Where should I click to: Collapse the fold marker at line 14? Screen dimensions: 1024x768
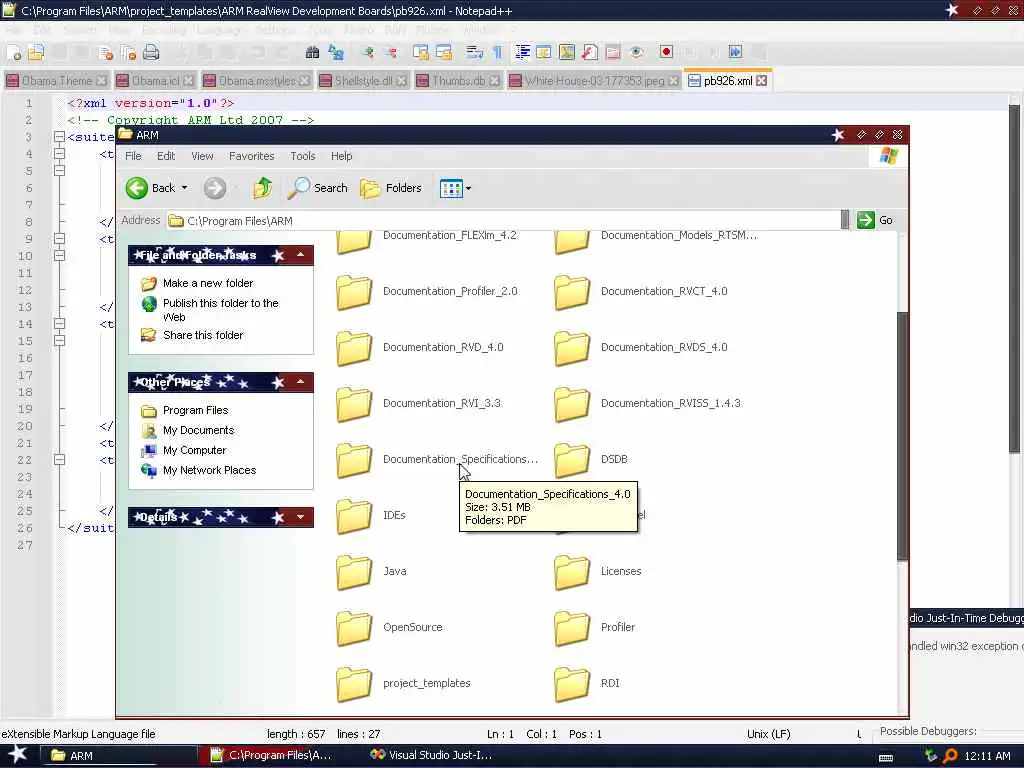coord(59,323)
